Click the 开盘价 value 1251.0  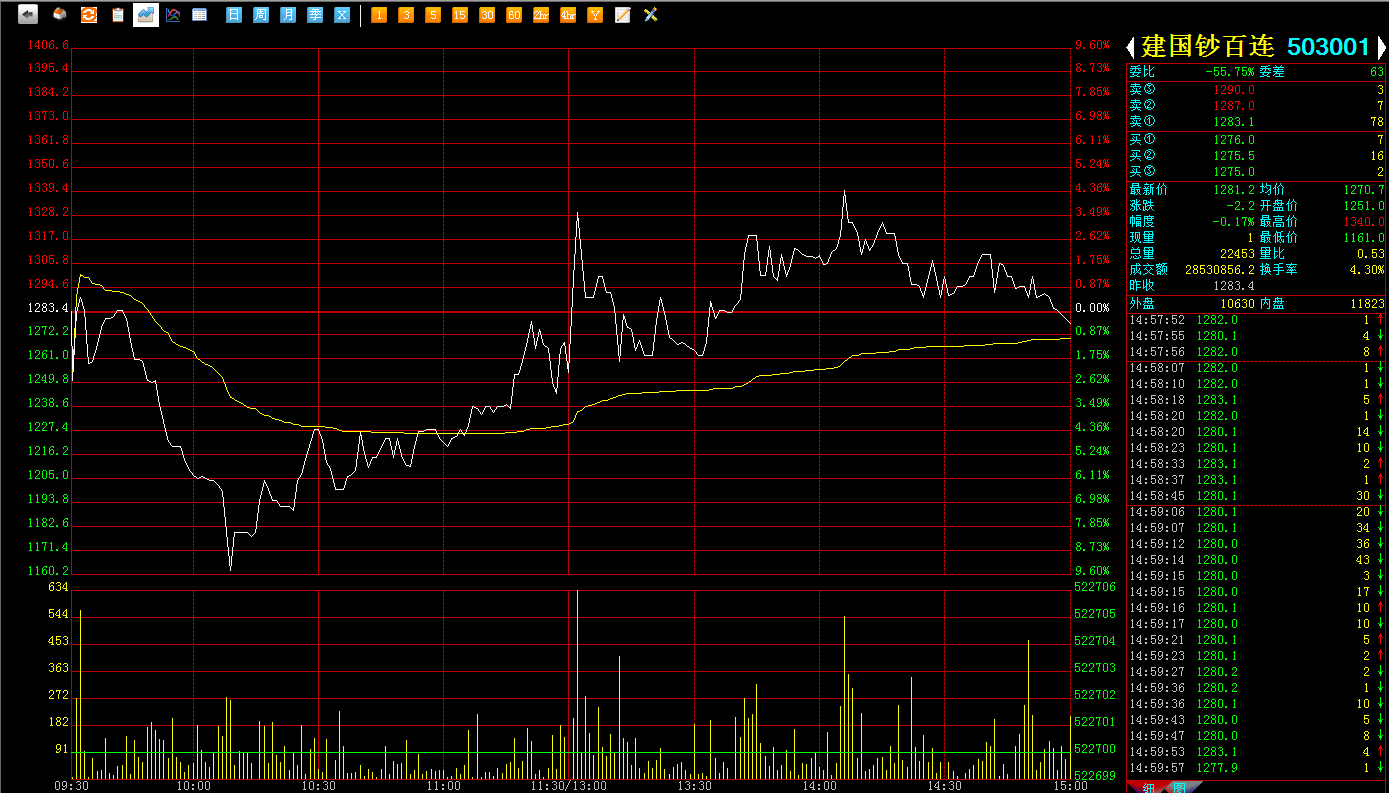pyautogui.click(x=1364, y=206)
